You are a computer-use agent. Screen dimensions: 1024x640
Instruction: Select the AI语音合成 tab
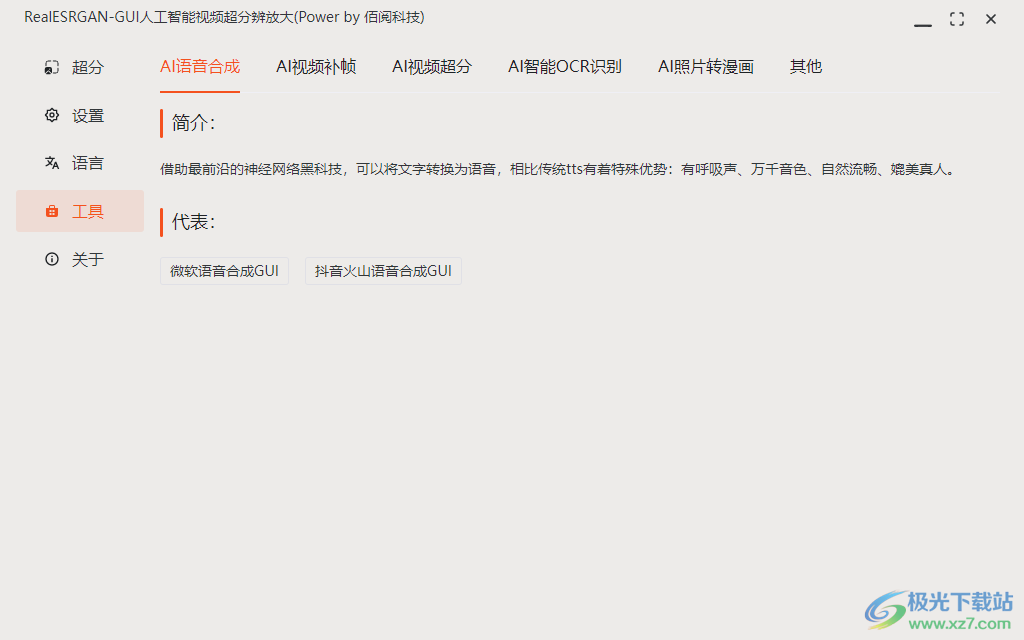click(x=200, y=67)
